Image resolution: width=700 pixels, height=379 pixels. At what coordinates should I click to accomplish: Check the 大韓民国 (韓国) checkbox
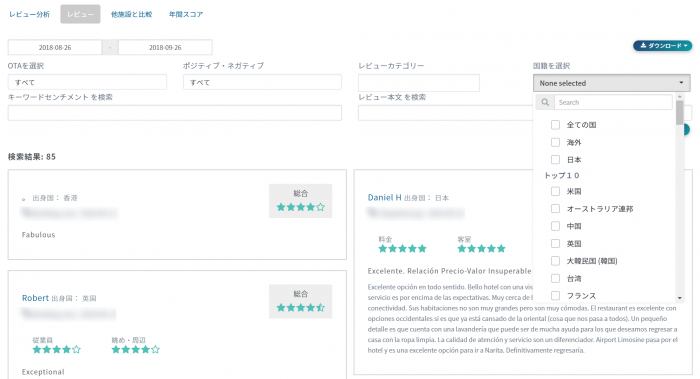[555, 261]
